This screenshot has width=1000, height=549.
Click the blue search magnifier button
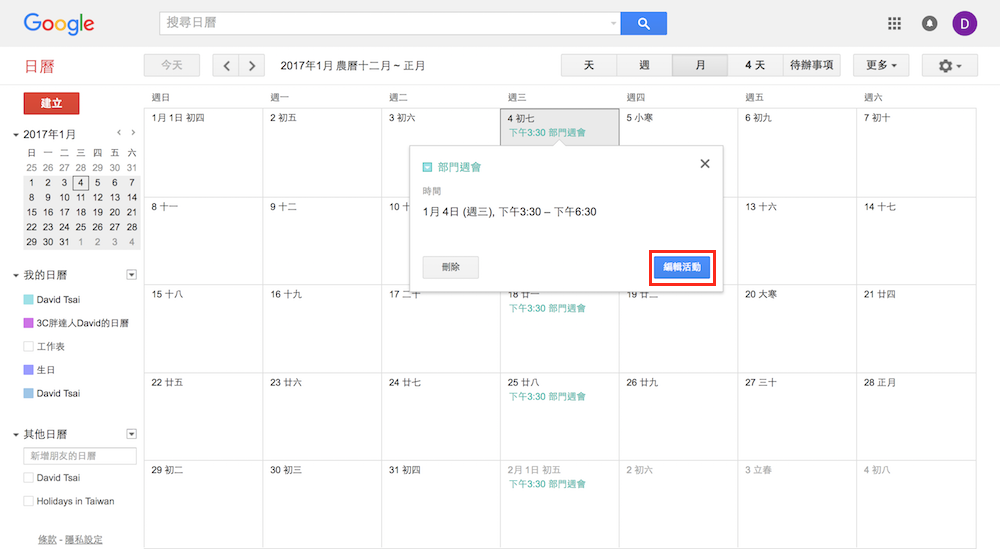pyautogui.click(x=643, y=23)
